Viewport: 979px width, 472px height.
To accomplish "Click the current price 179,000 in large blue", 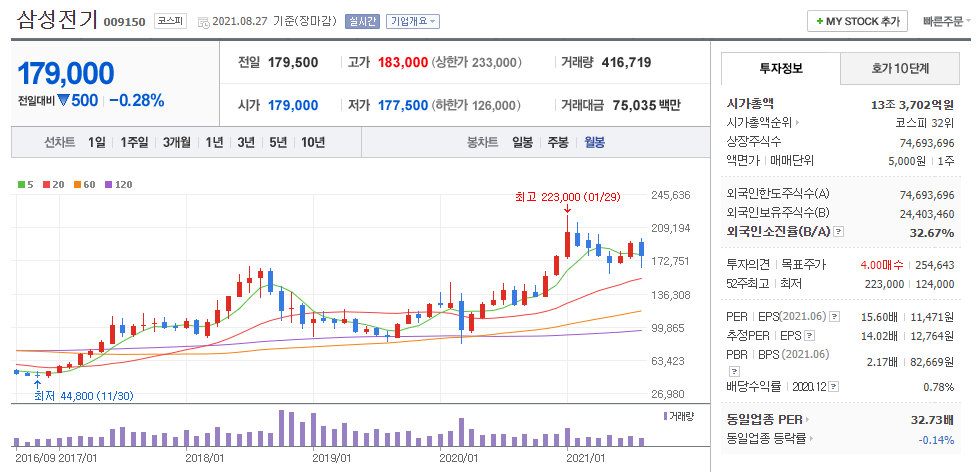I will pos(66,74).
